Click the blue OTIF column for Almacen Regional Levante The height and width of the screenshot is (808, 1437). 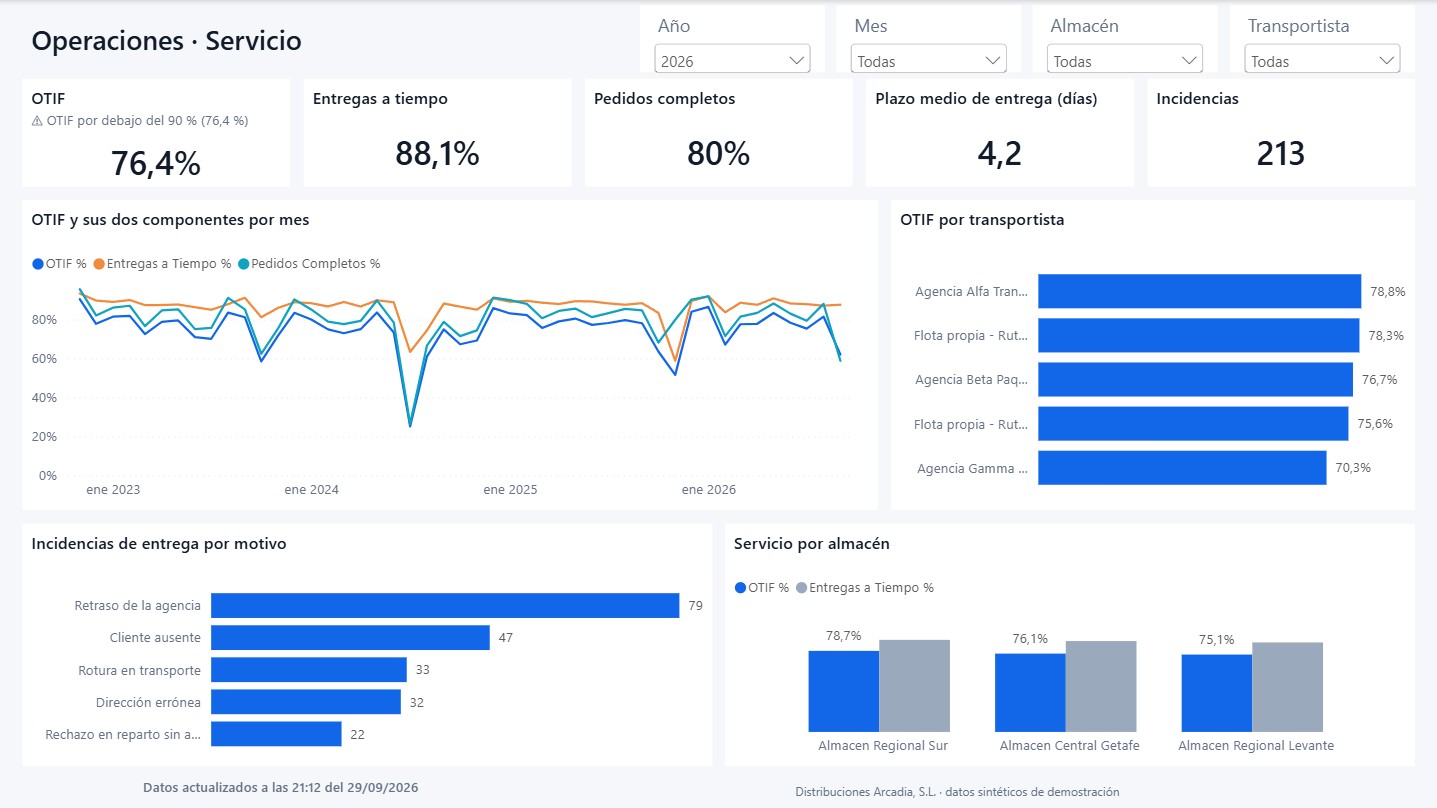point(1216,693)
